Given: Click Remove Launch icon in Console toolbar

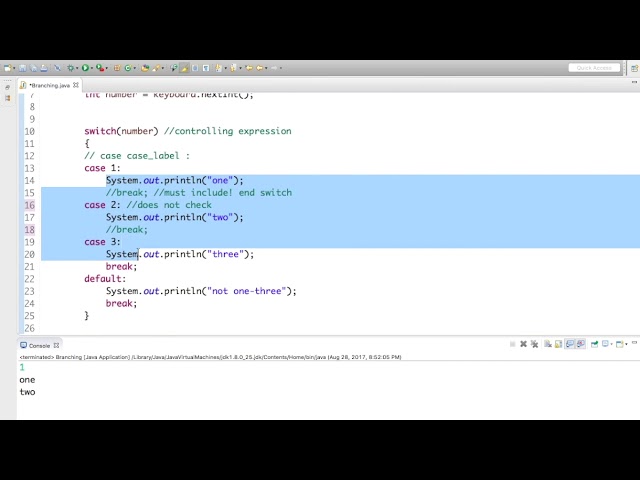Looking at the screenshot, I should point(523,344).
